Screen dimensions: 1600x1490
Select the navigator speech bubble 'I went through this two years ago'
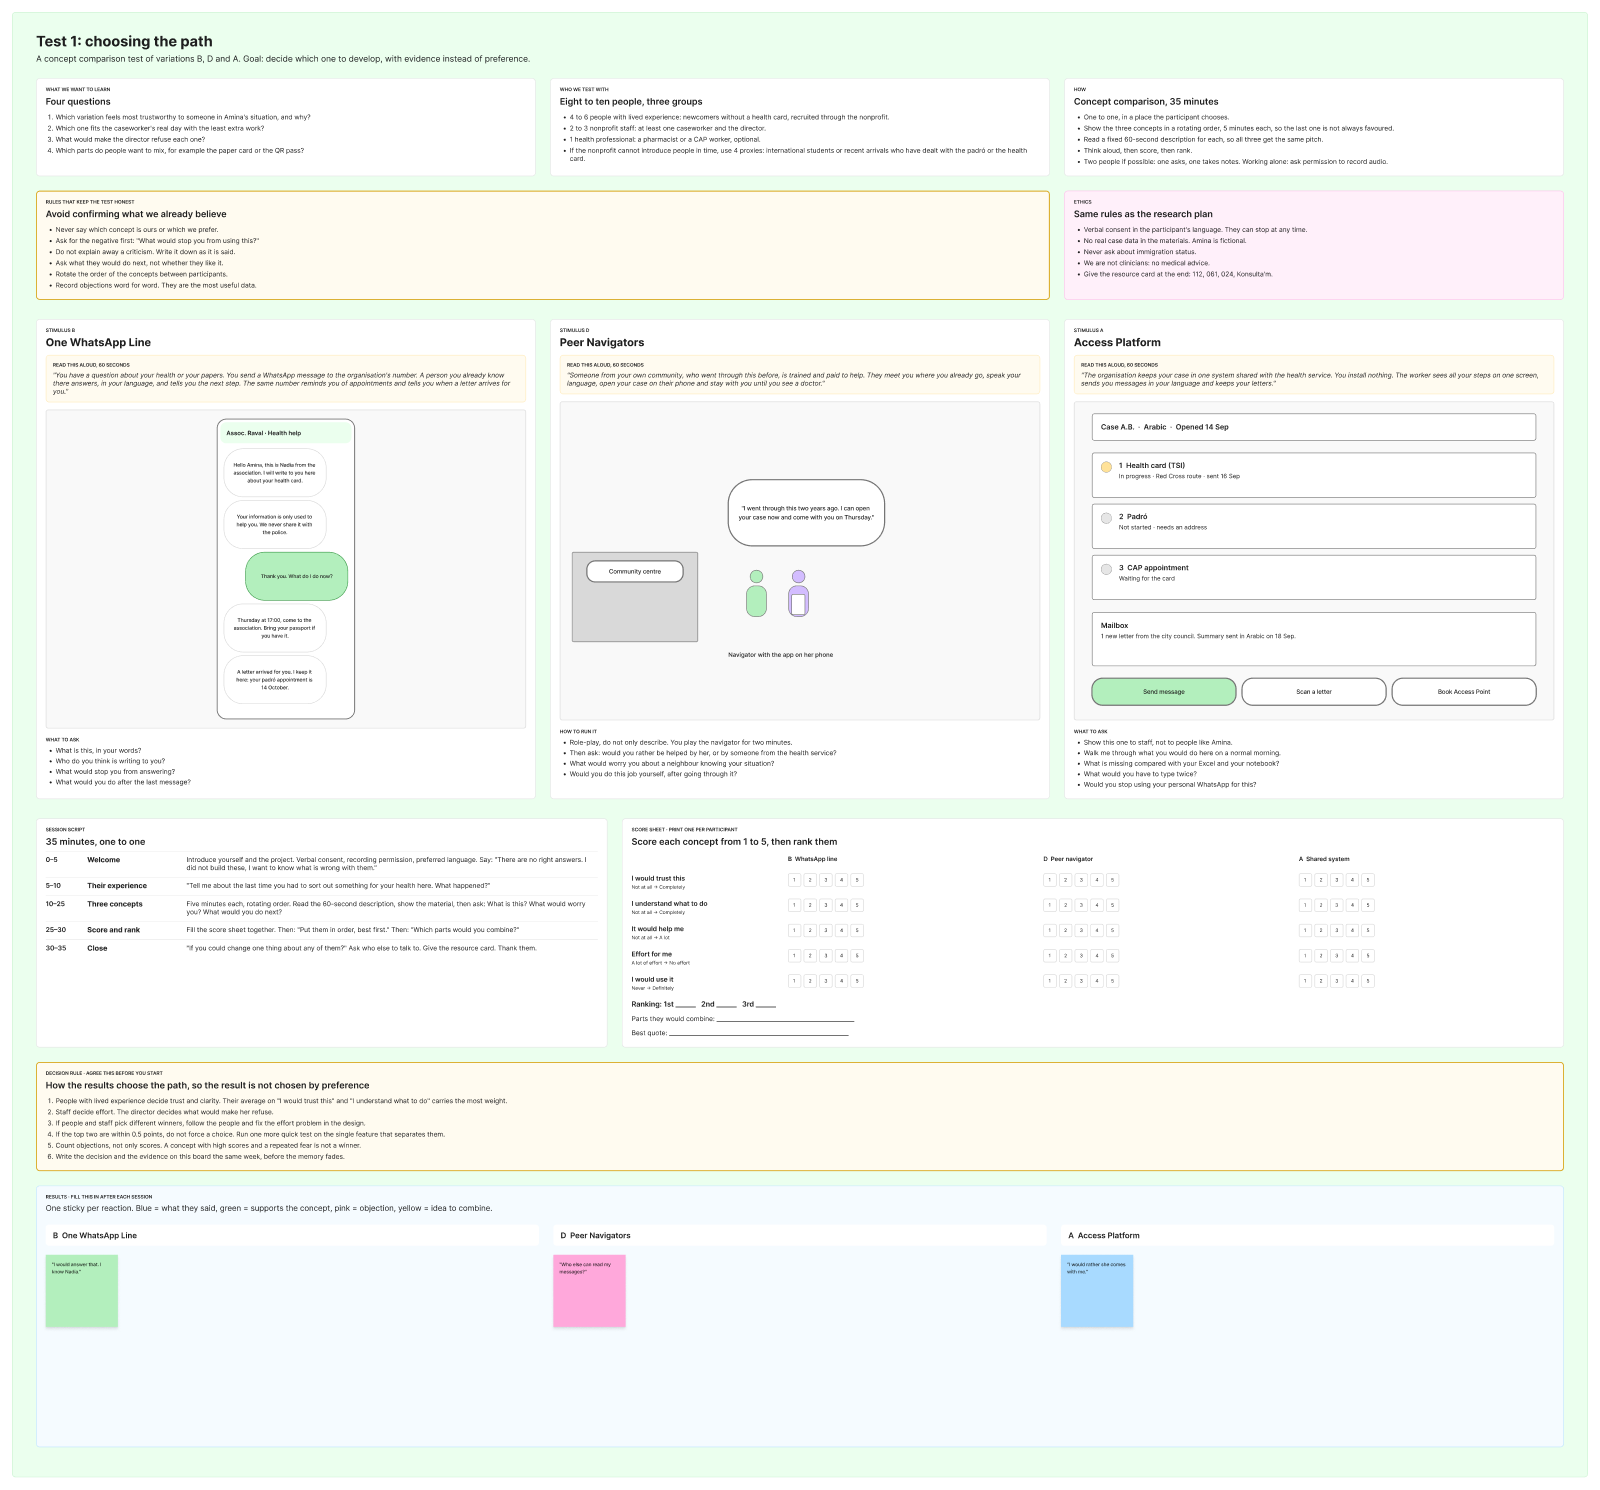tap(806, 513)
